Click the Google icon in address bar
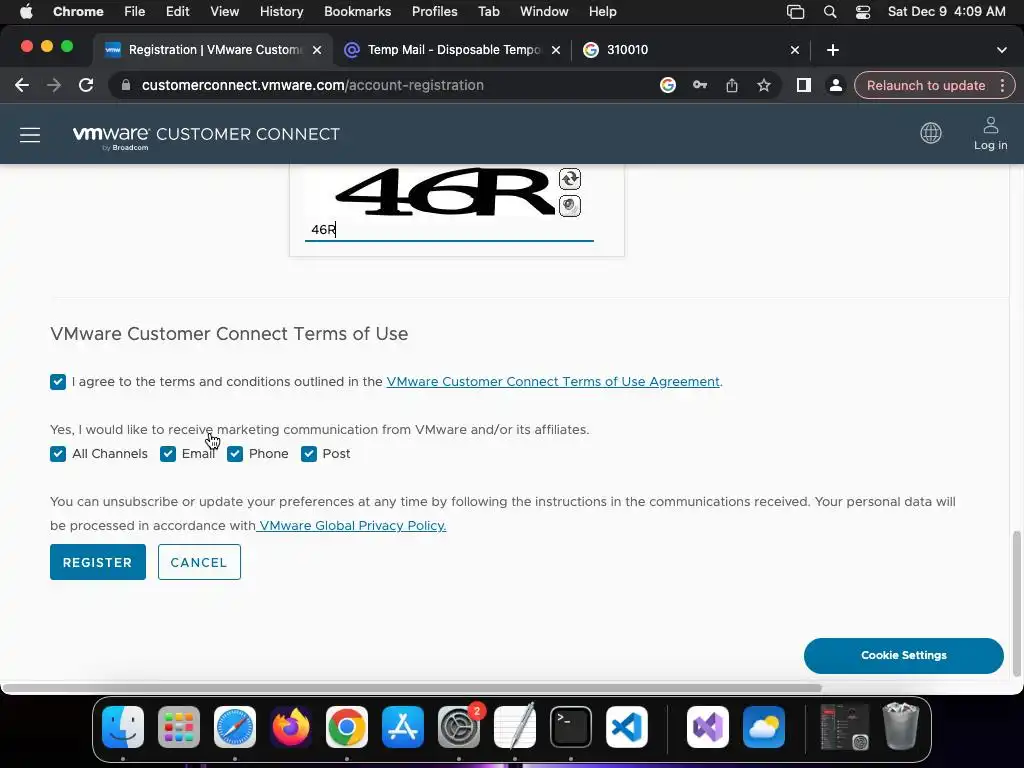Image resolution: width=1024 pixels, height=768 pixels. tap(667, 86)
